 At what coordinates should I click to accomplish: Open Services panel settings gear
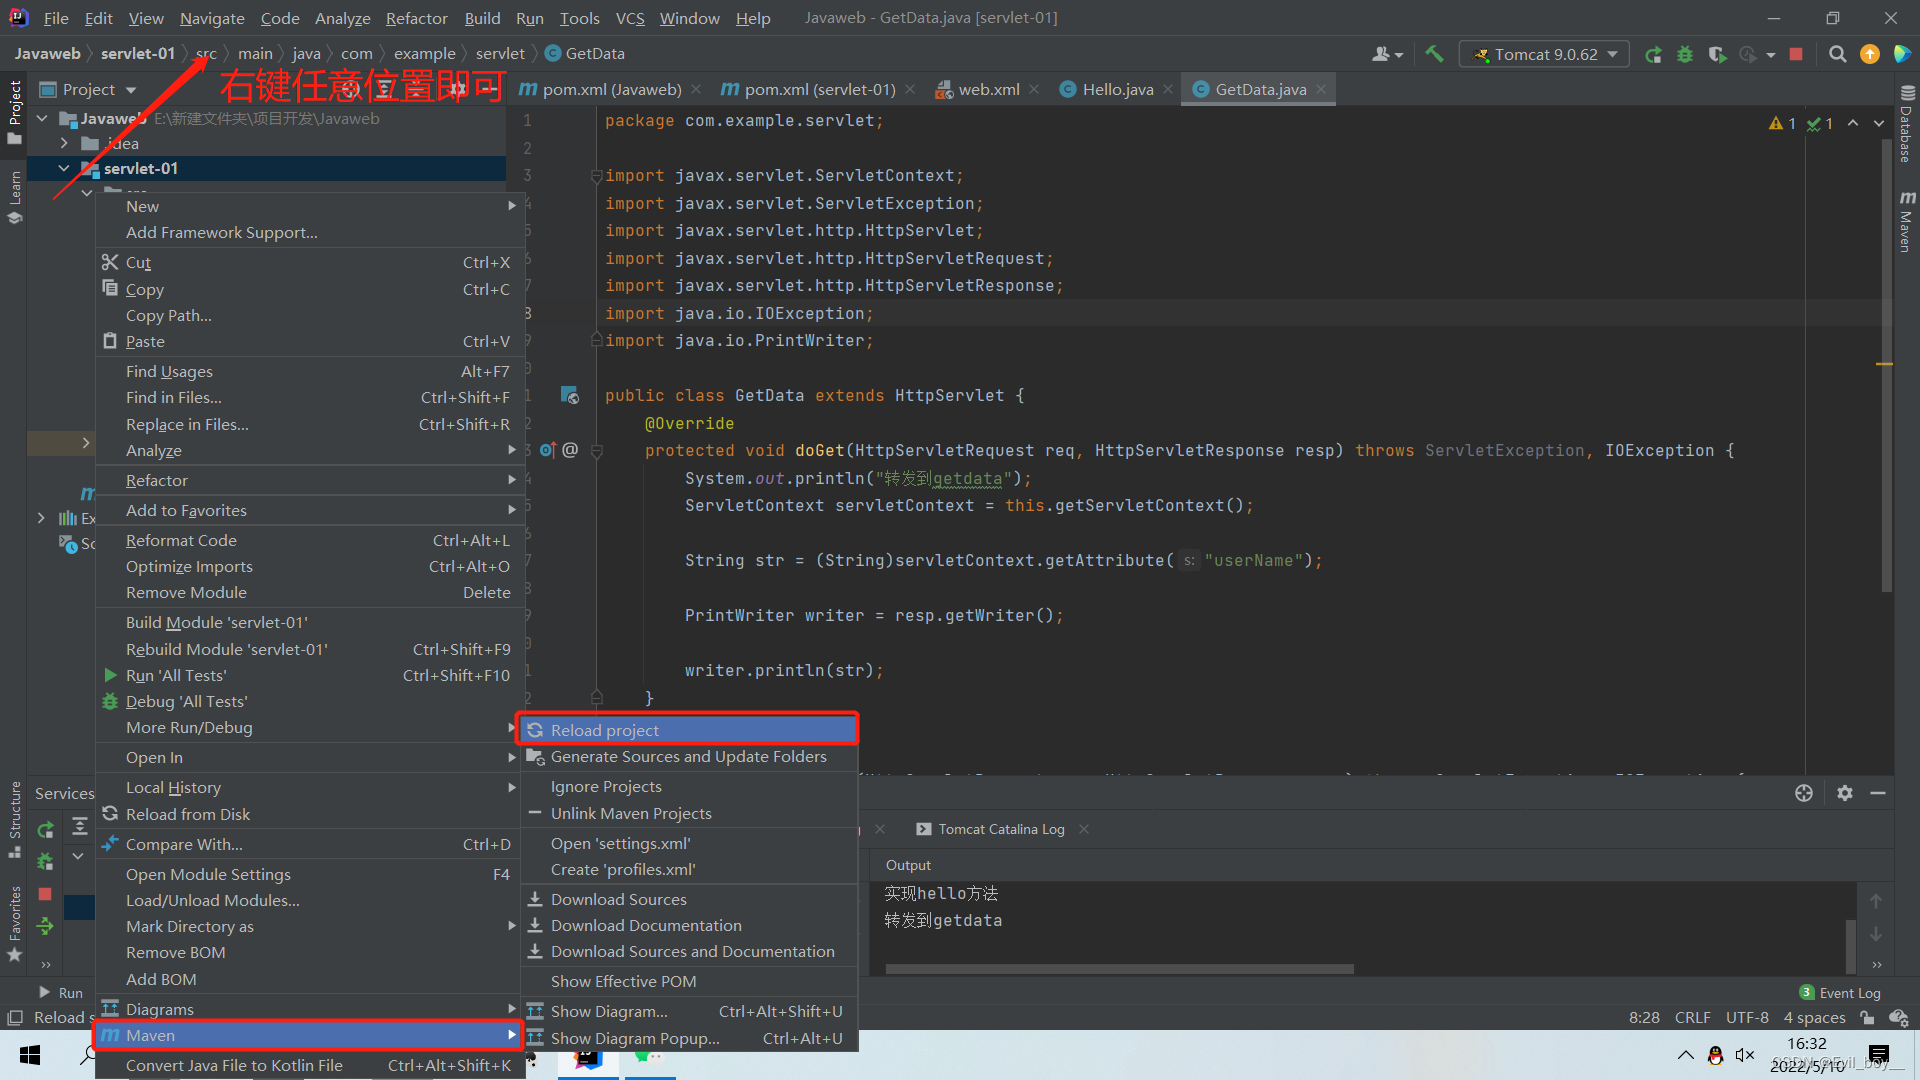point(1845,793)
